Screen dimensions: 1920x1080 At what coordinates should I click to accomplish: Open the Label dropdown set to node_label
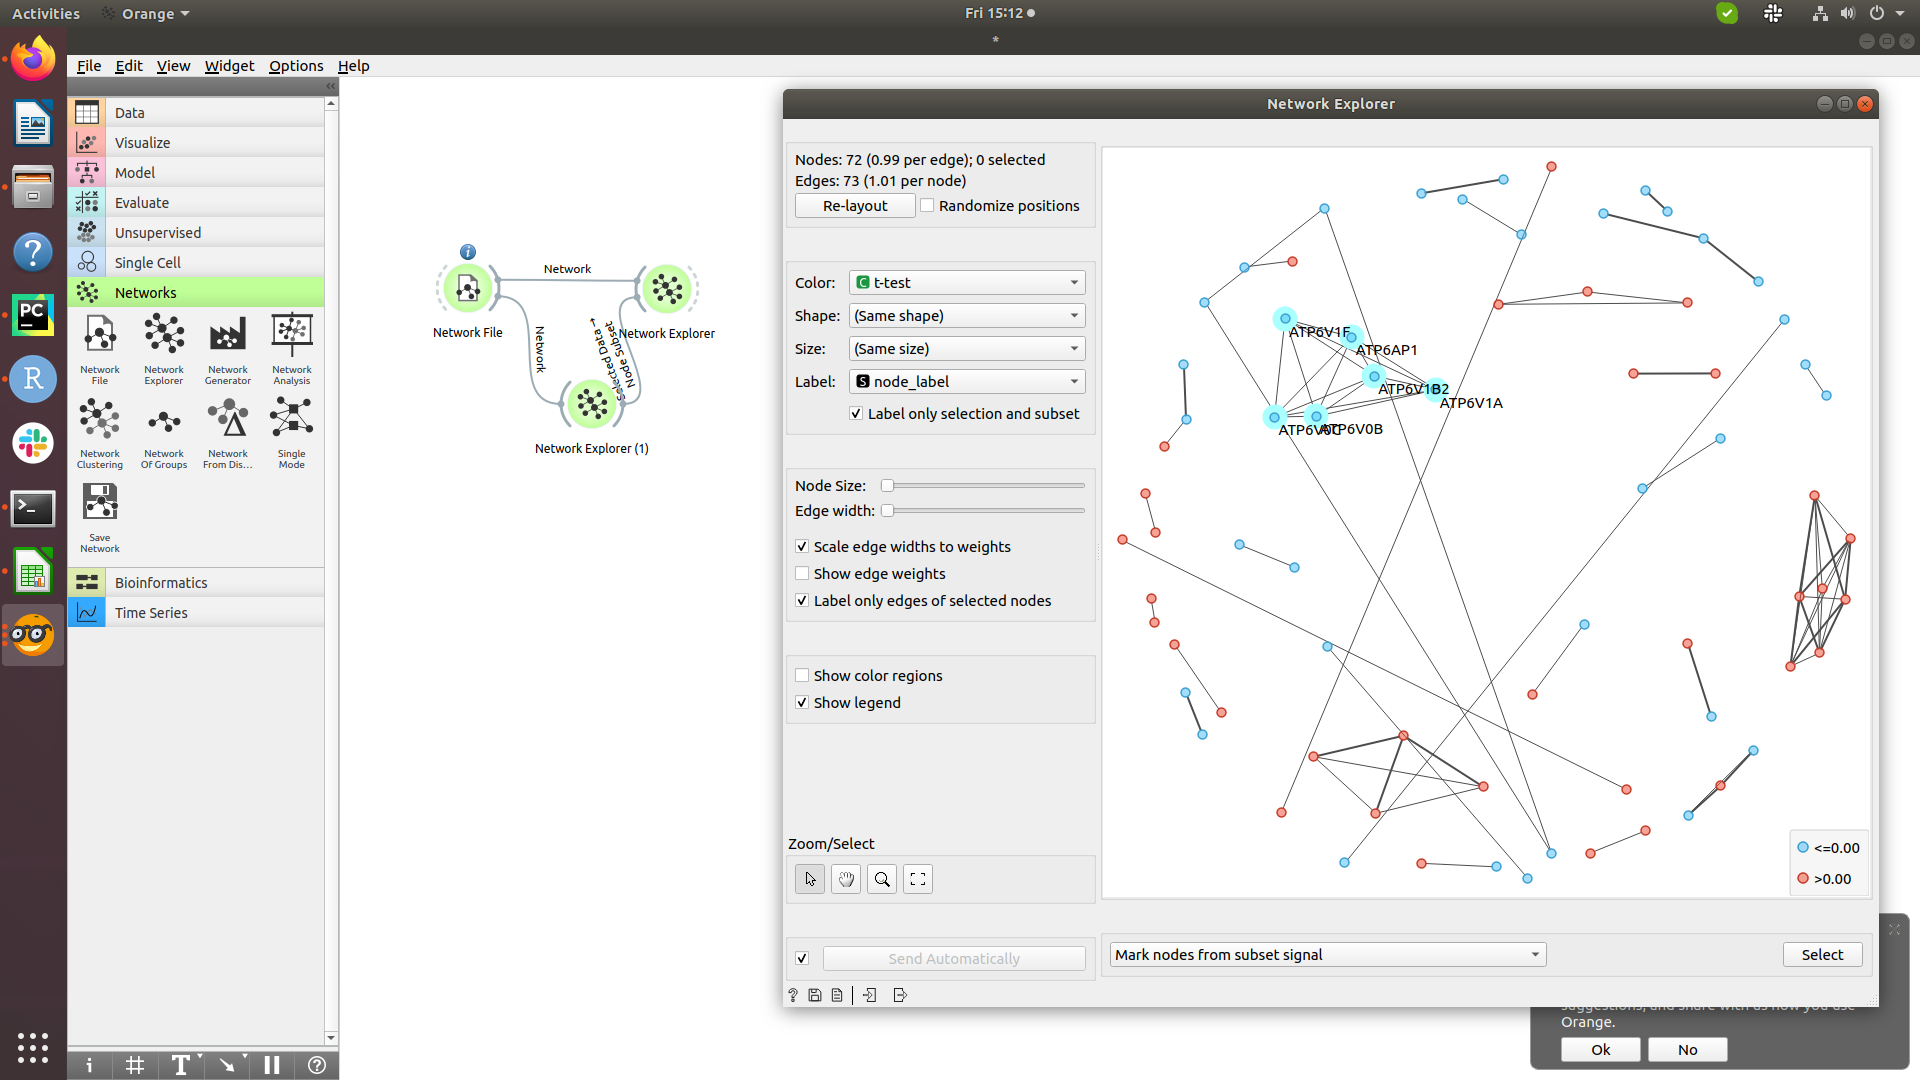(x=966, y=381)
